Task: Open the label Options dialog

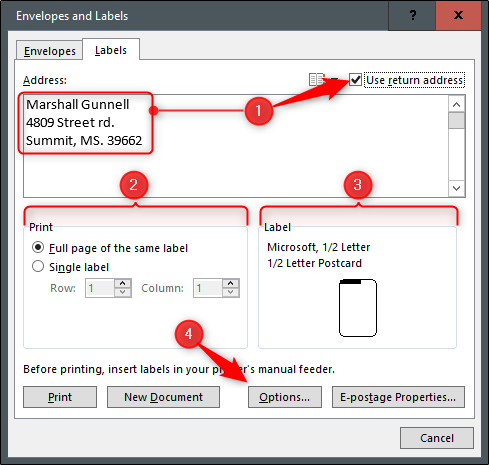Action: [285, 397]
